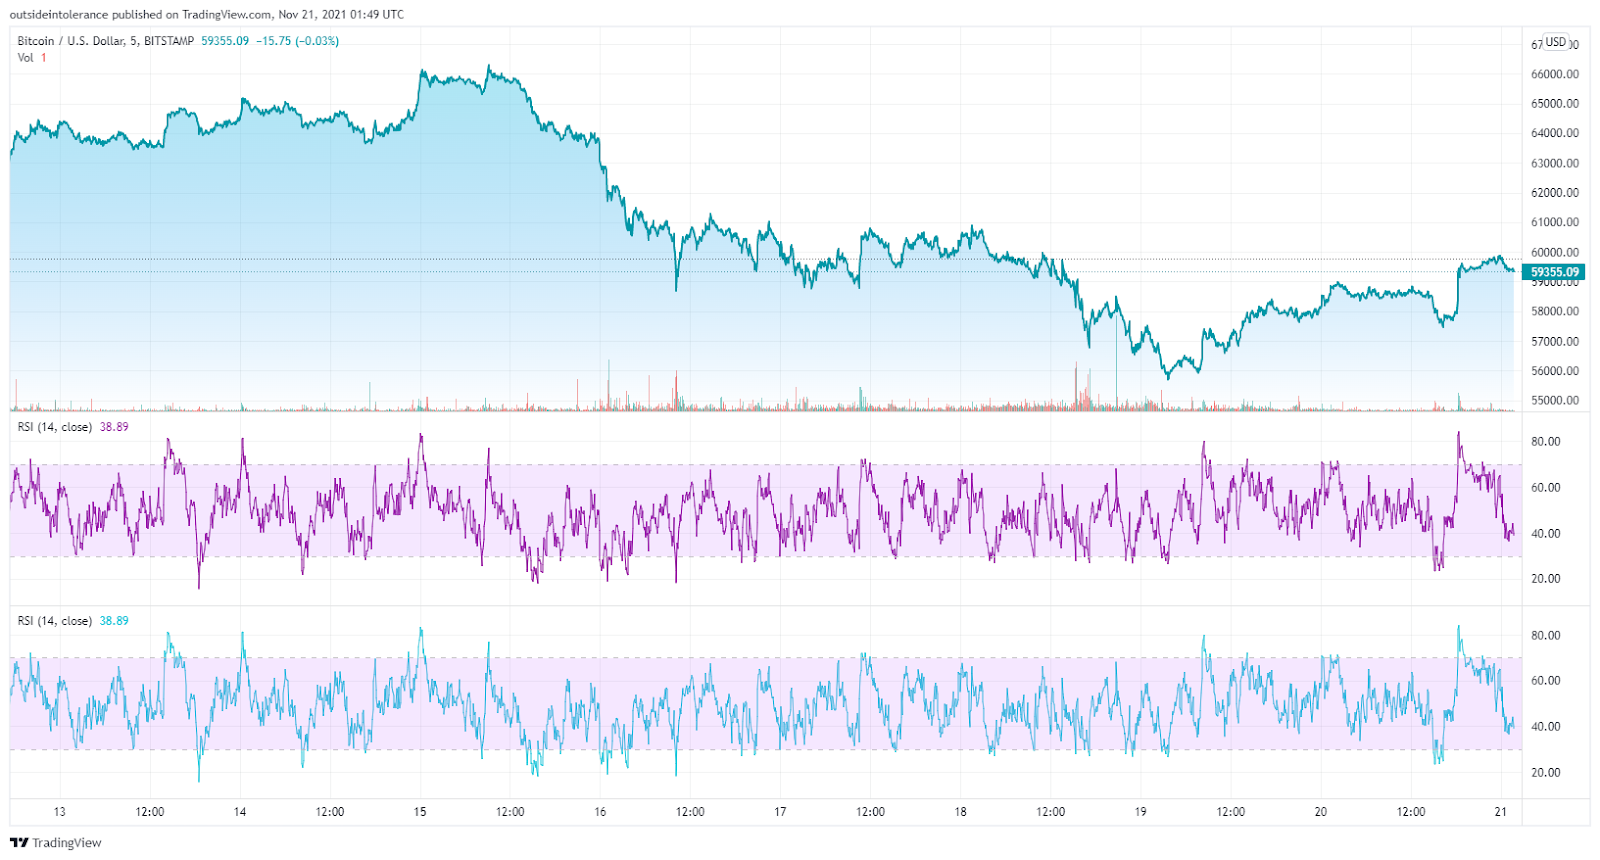Image resolution: width=1600 pixels, height=860 pixels.
Task: Click the highlighted 59355.09 current price tag
Action: (1555, 272)
